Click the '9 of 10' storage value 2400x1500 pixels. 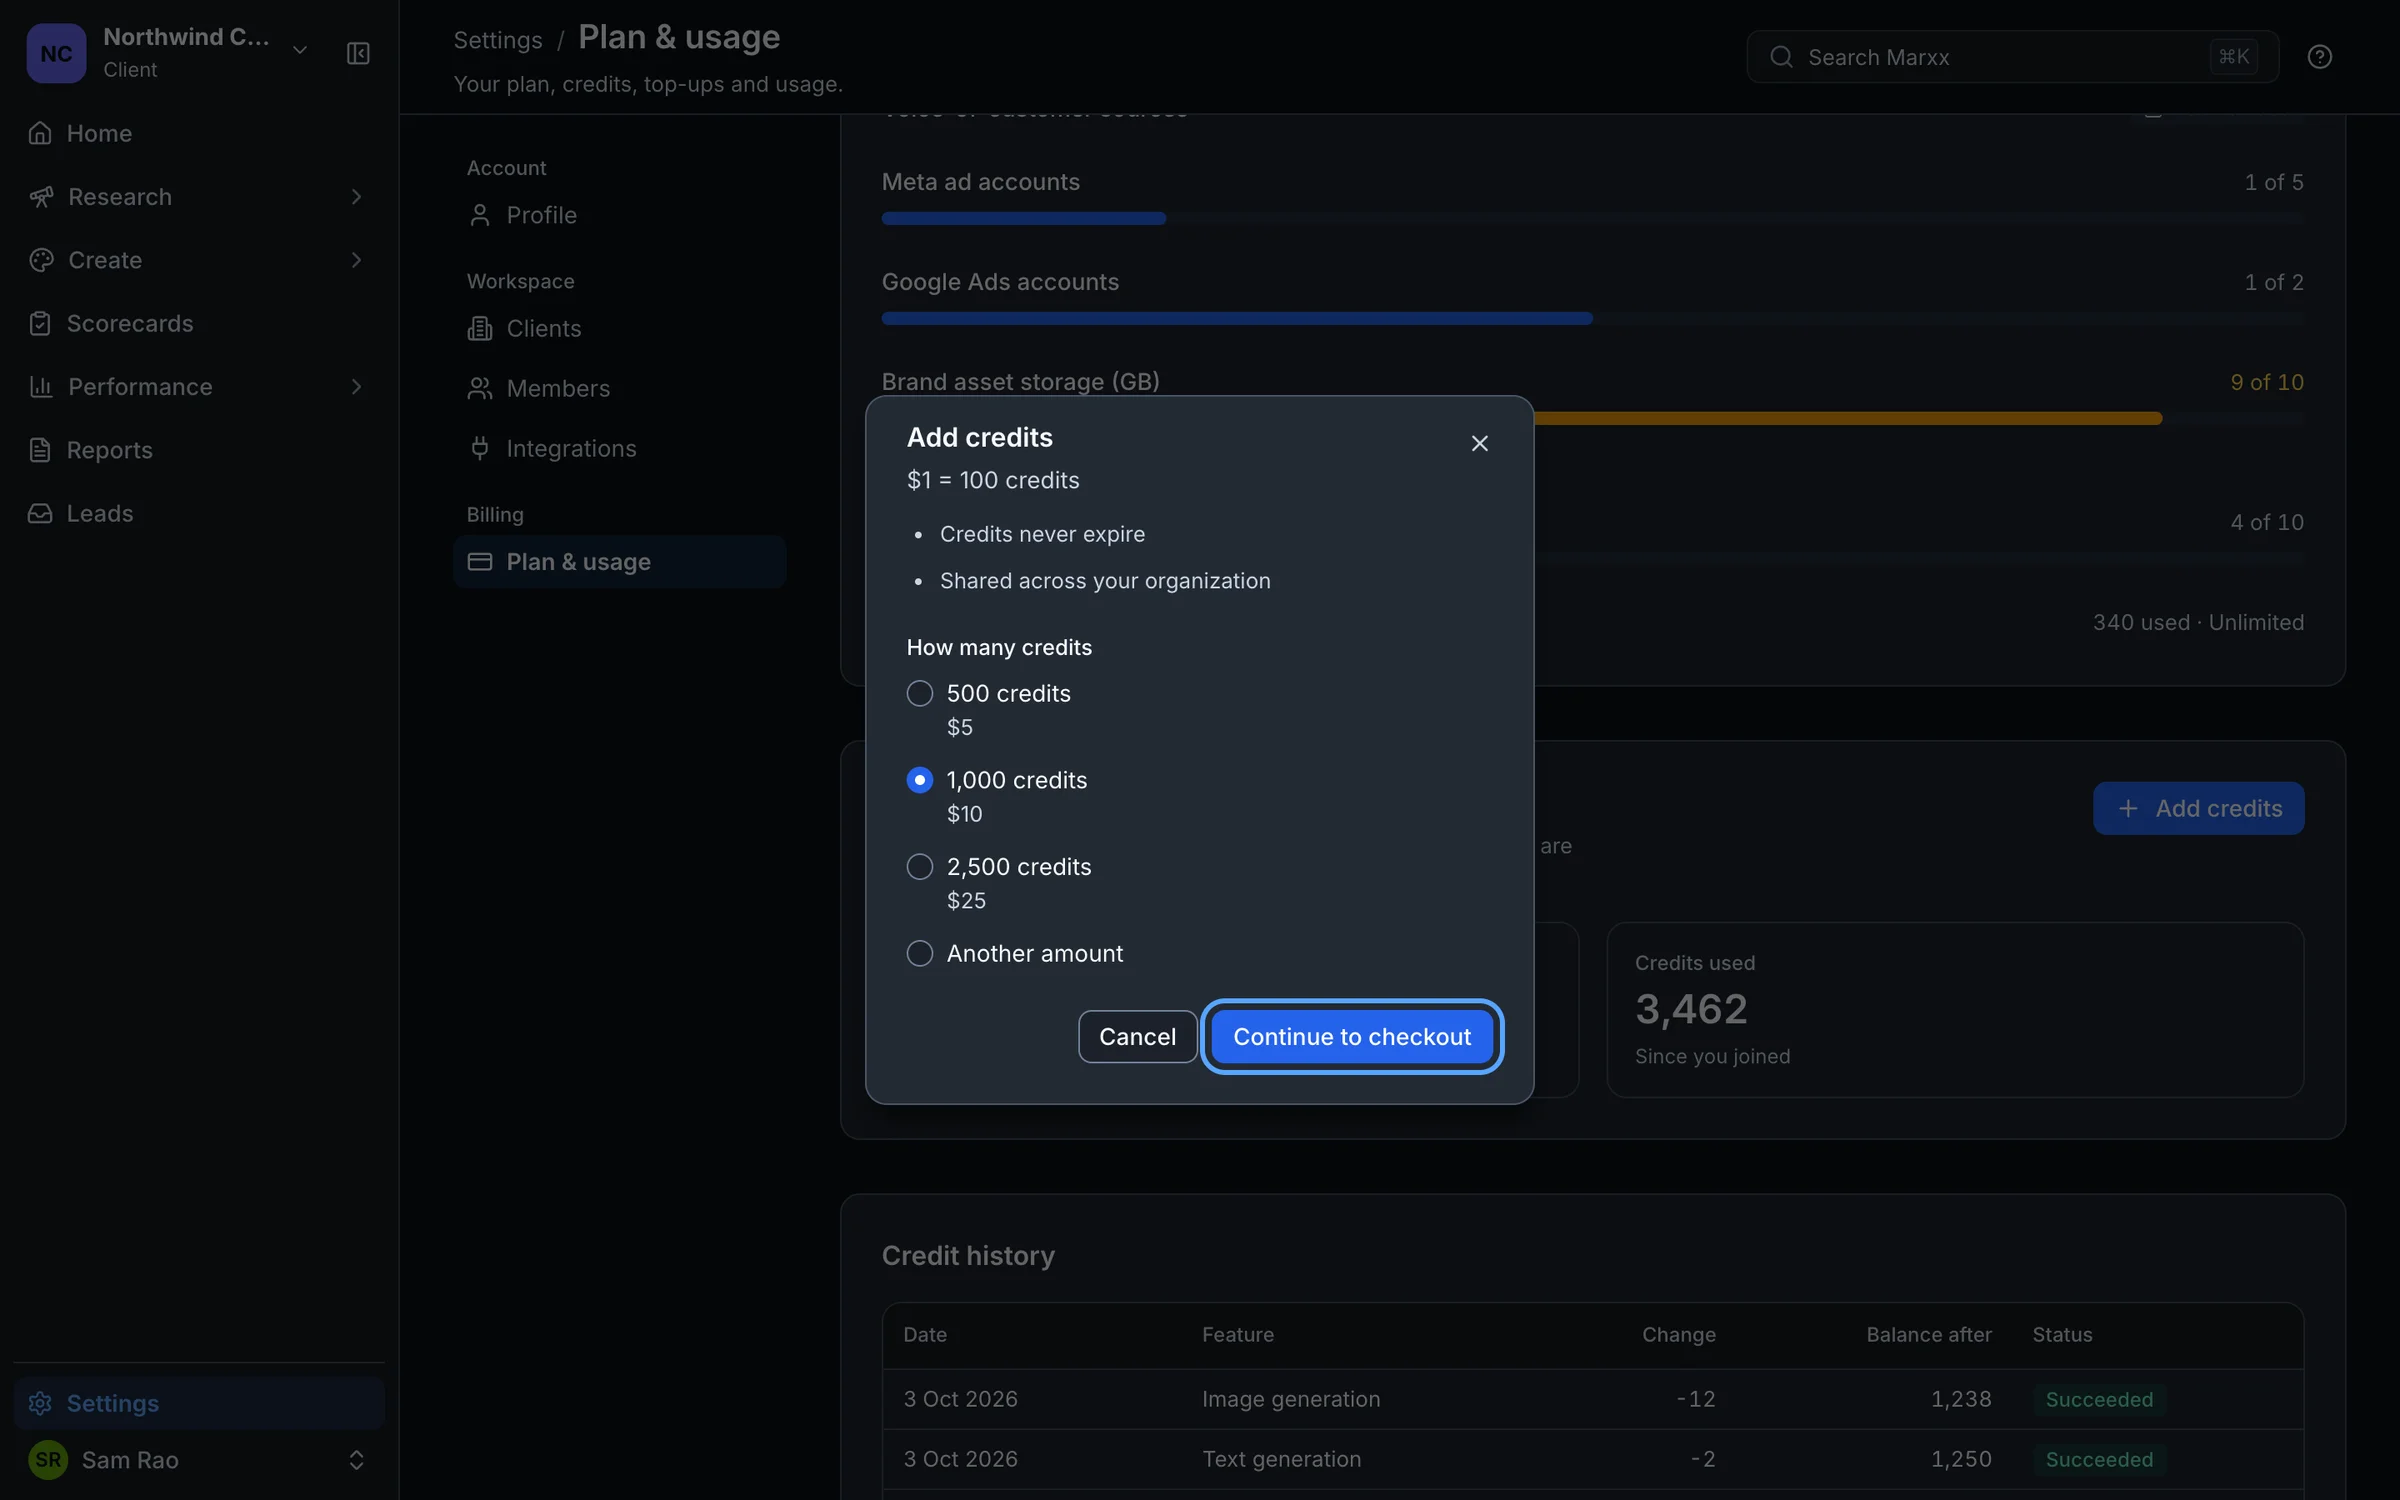(2266, 382)
